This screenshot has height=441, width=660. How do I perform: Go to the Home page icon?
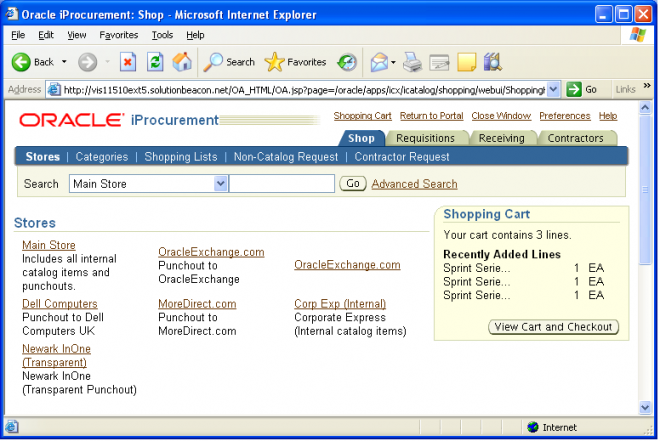pos(182,62)
